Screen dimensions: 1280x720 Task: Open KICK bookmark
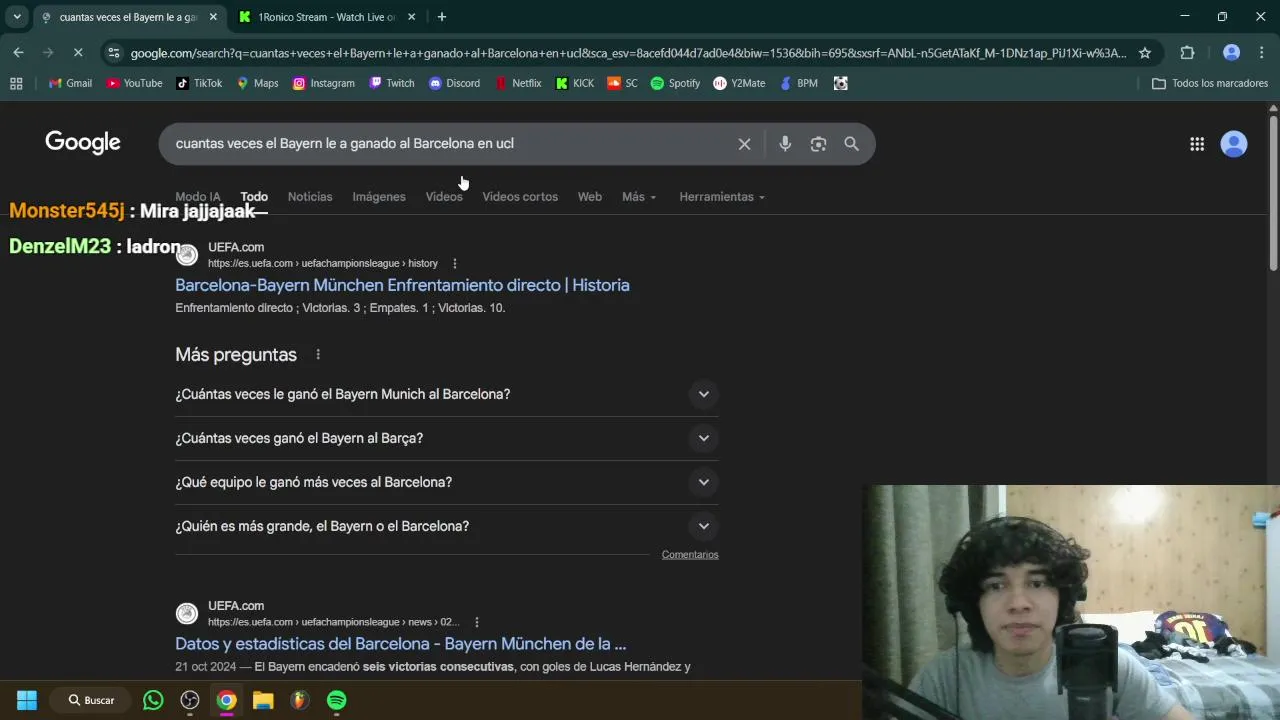pos(575,83)
